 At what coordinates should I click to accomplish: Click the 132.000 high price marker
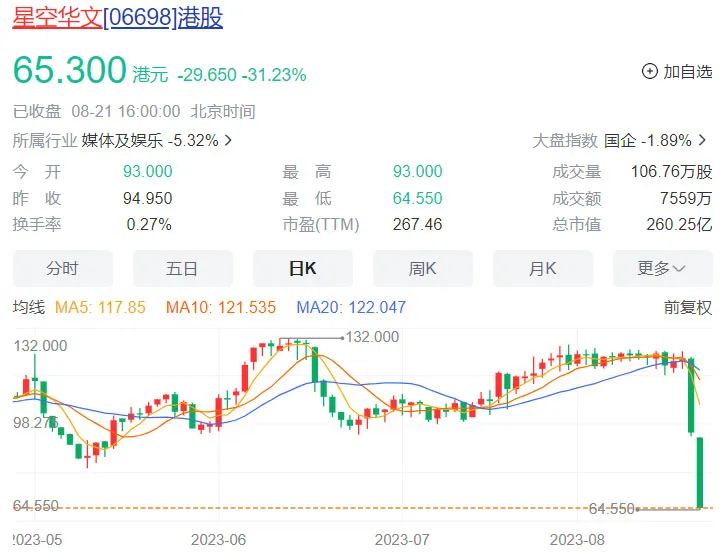point(372,337)
